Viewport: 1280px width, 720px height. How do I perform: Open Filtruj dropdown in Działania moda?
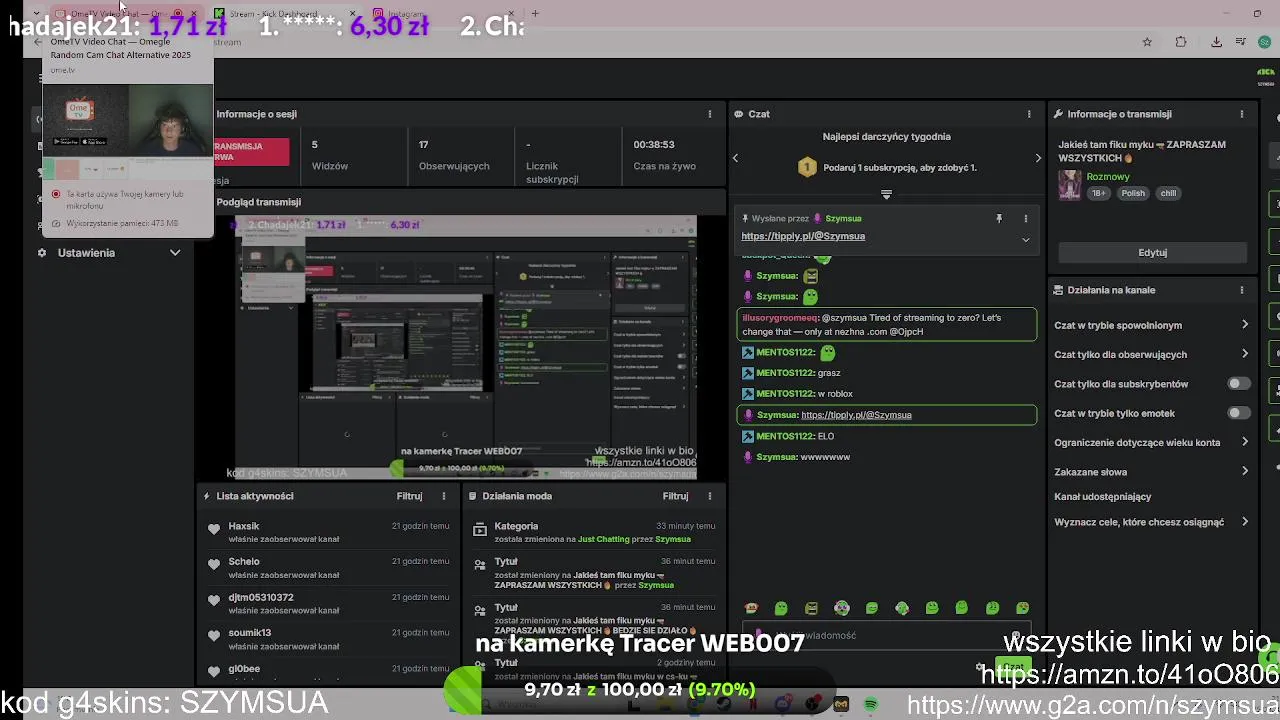click(x=675, y=496)
